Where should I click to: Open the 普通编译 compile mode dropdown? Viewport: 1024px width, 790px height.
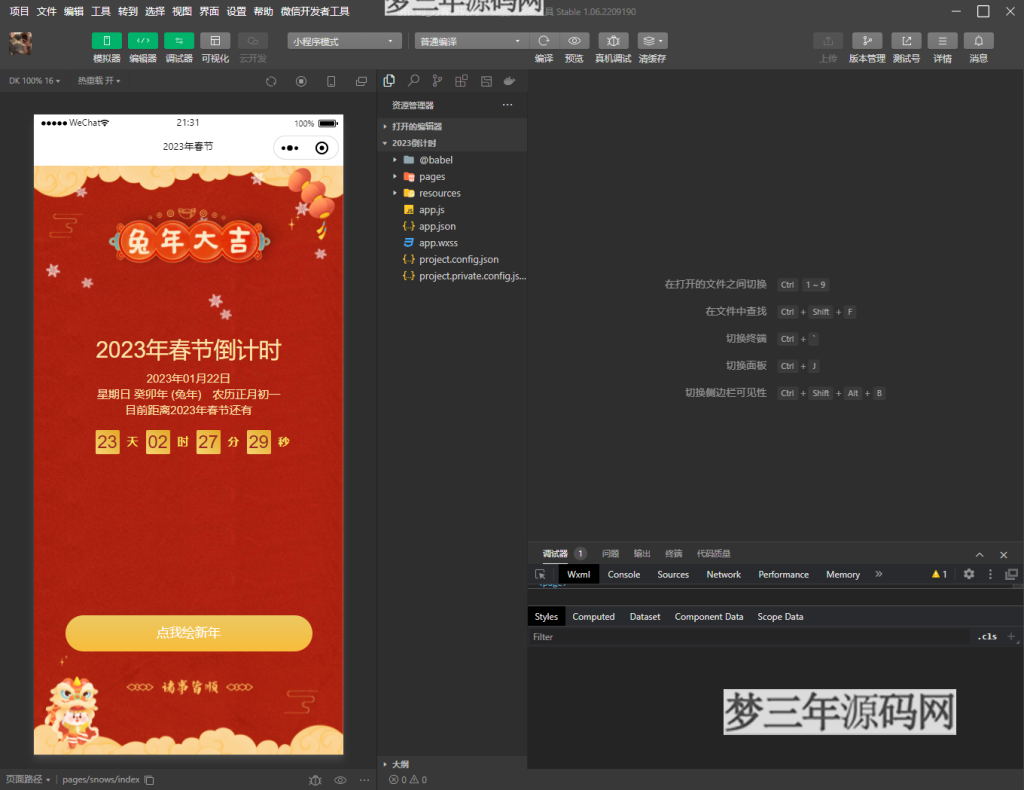[x=470, y=40]
